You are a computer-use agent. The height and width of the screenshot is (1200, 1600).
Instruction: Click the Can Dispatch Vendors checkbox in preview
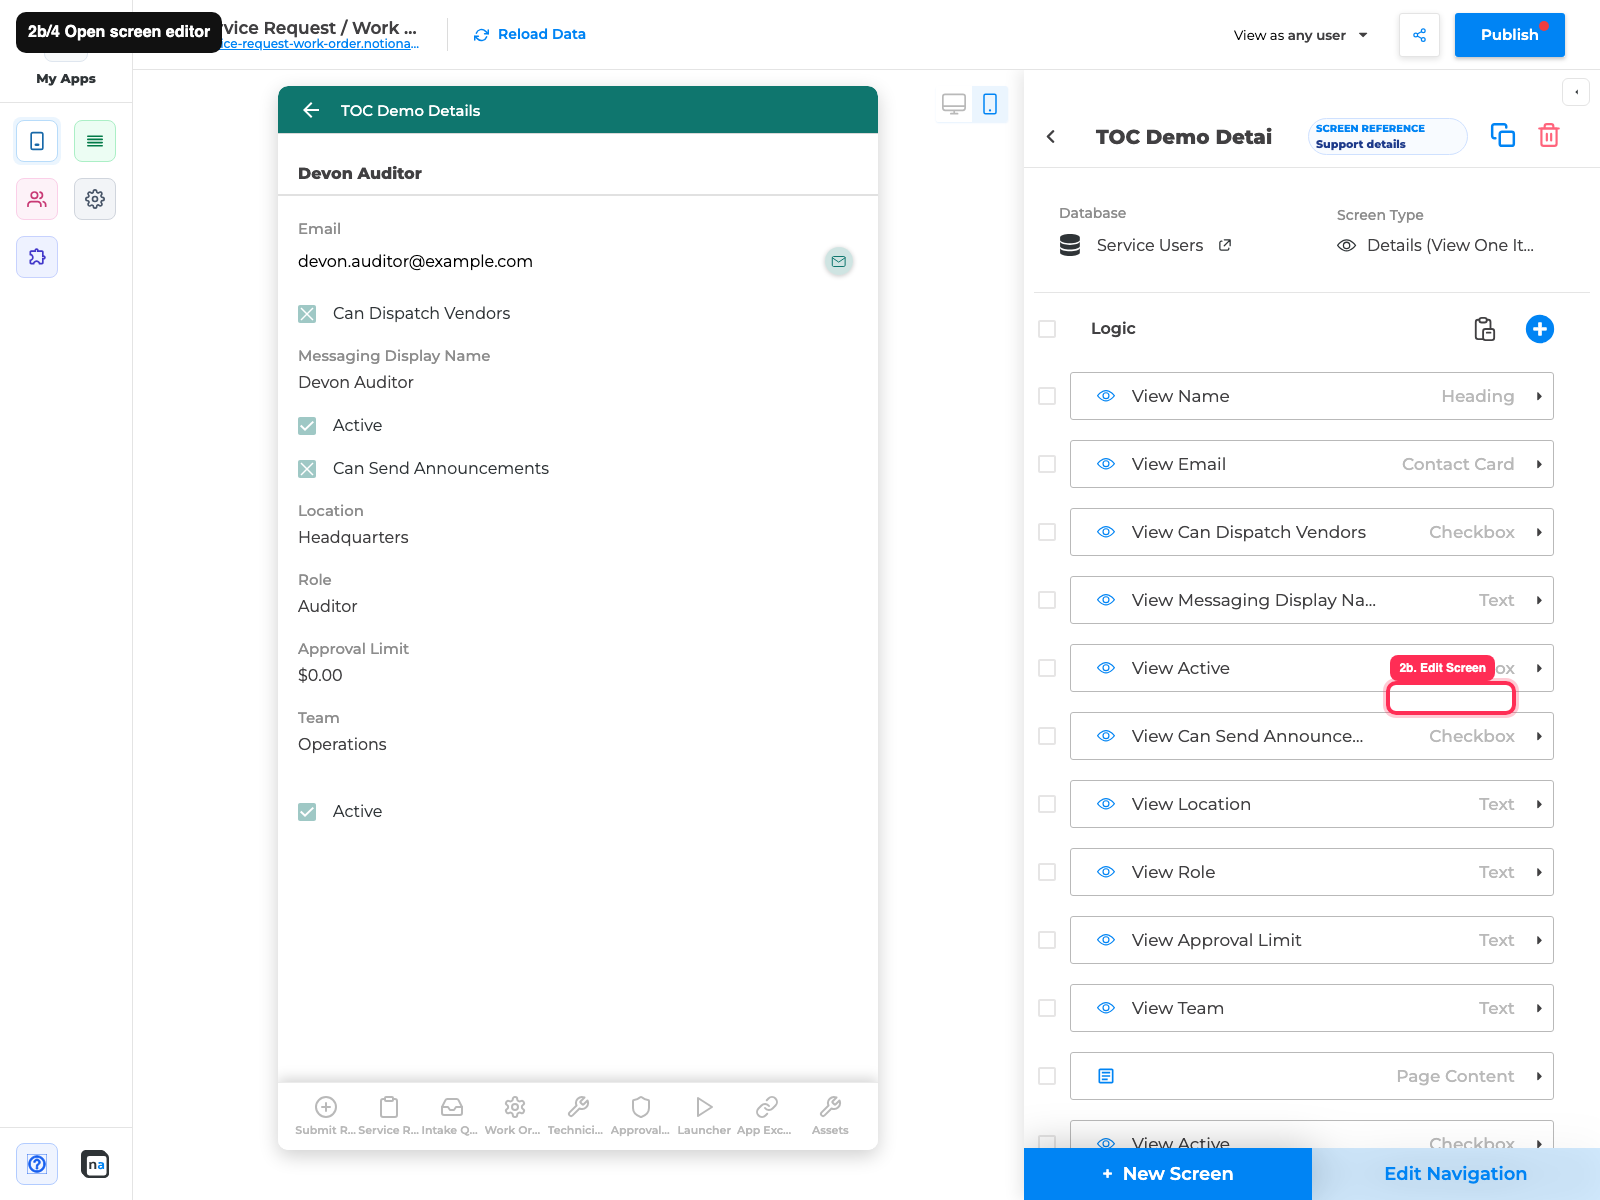coord(307,314)
